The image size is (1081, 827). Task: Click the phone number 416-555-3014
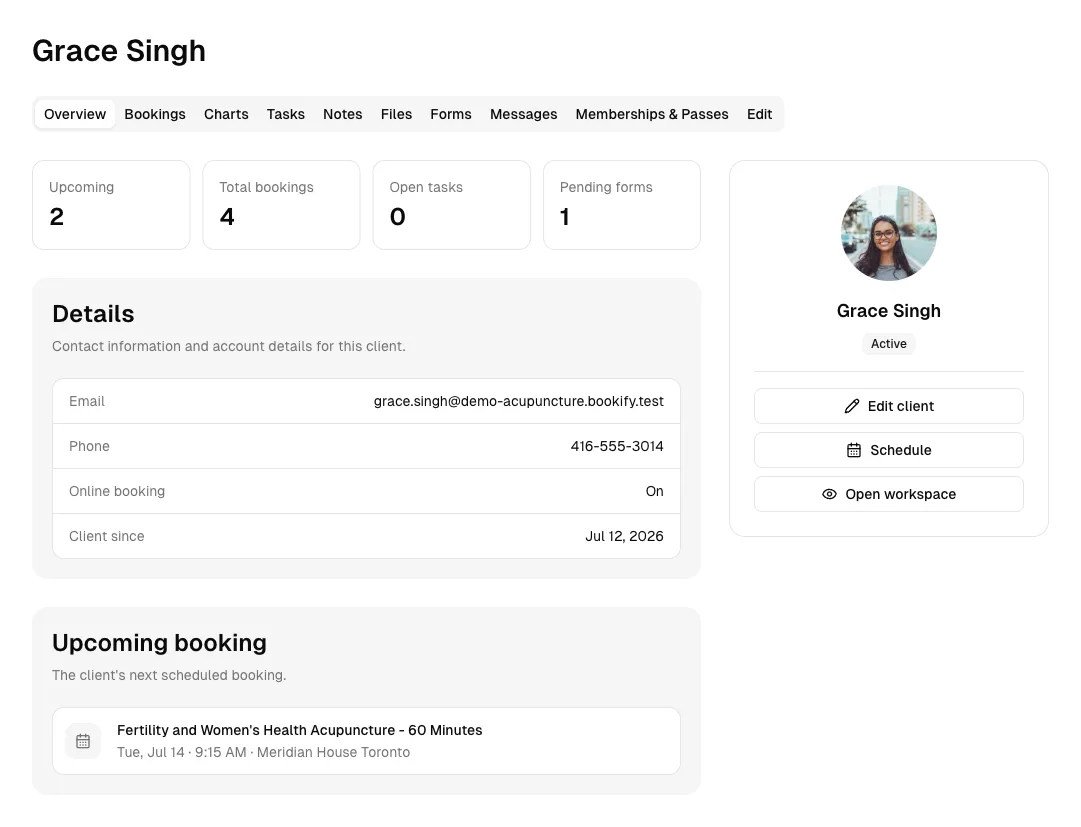(x=617, y=446)
